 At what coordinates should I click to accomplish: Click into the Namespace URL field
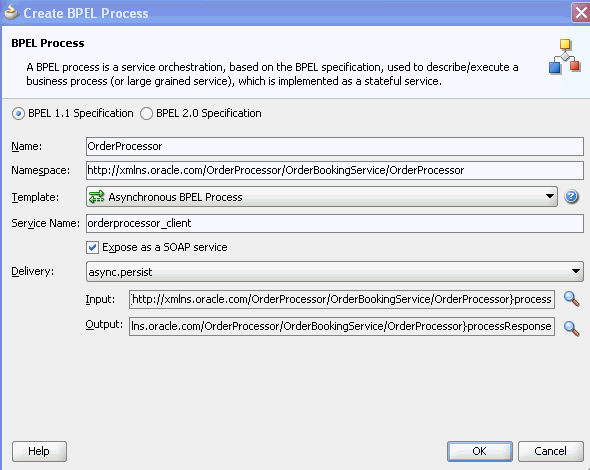point(335,170)
